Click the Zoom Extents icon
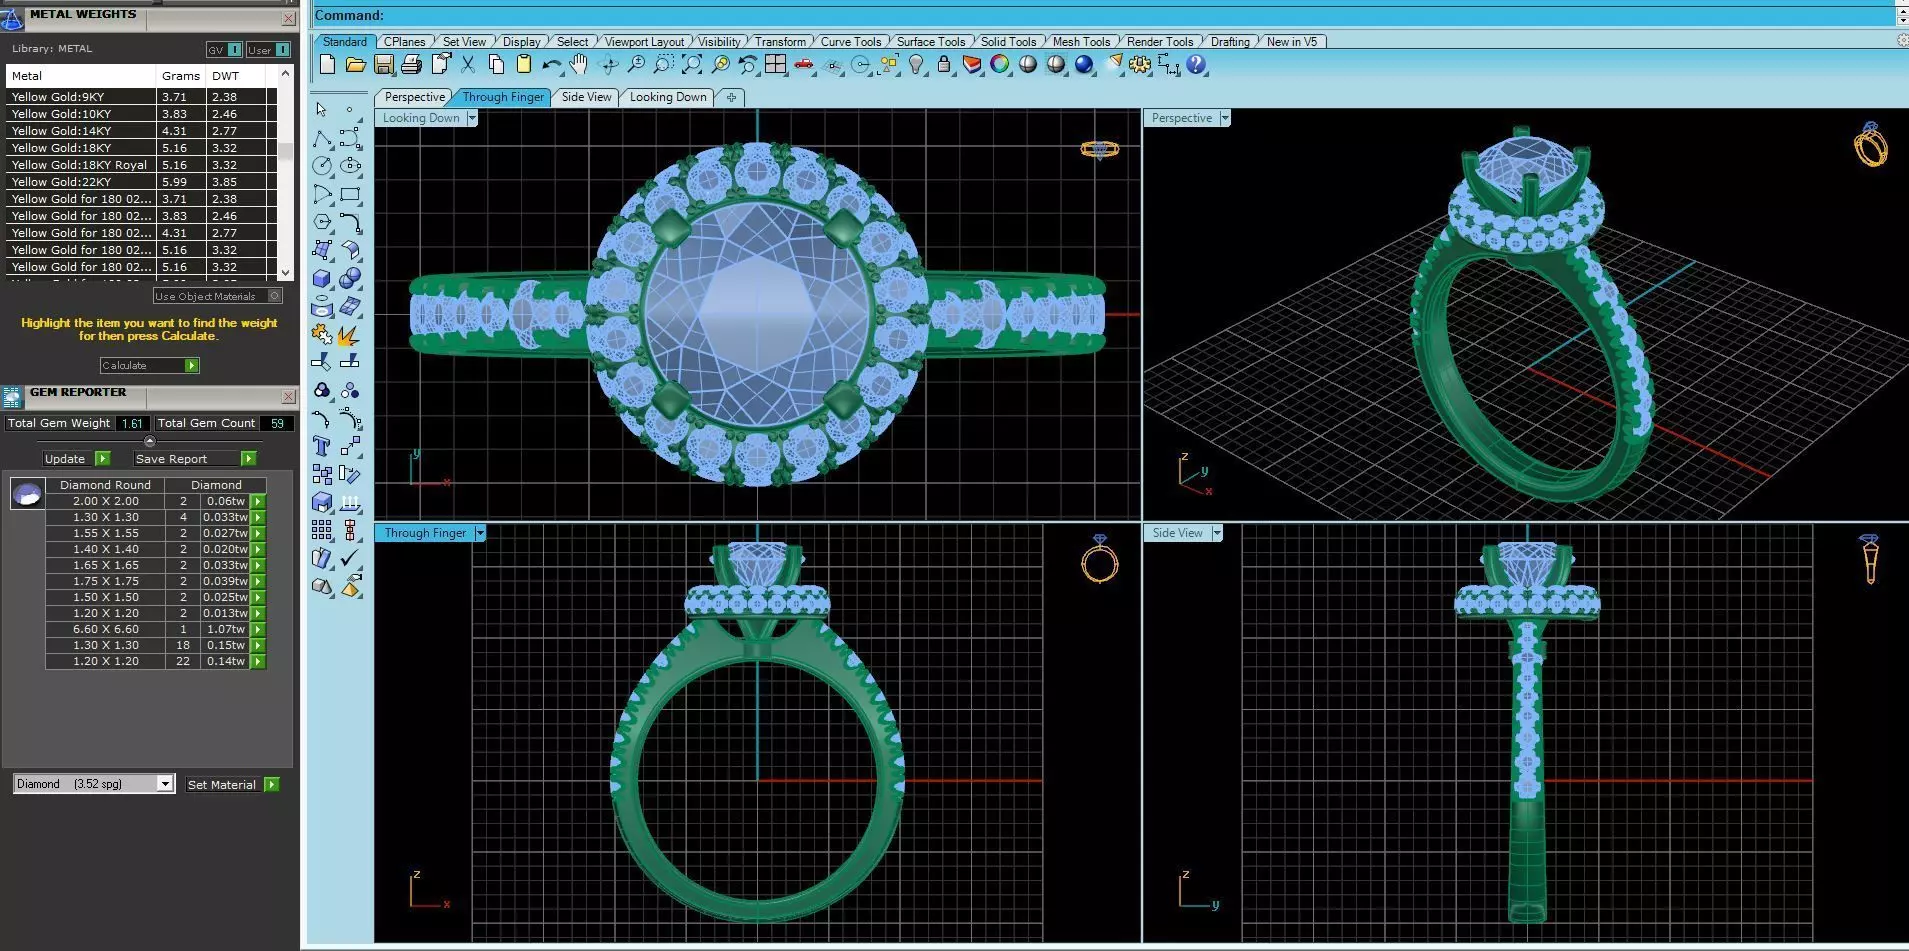Viewport: 1909px width, 951px height. point(691,65)
